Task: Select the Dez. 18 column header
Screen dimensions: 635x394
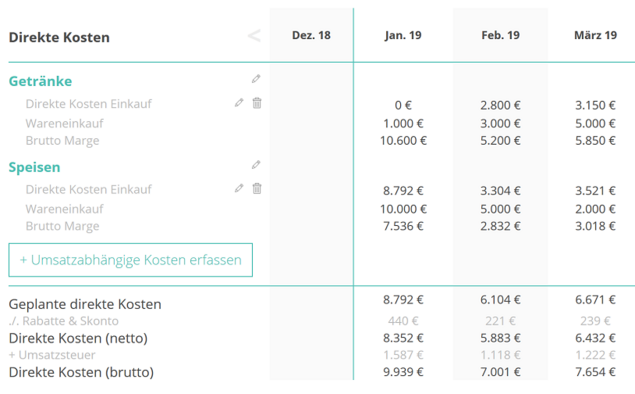Action: (x=311, y=35)
